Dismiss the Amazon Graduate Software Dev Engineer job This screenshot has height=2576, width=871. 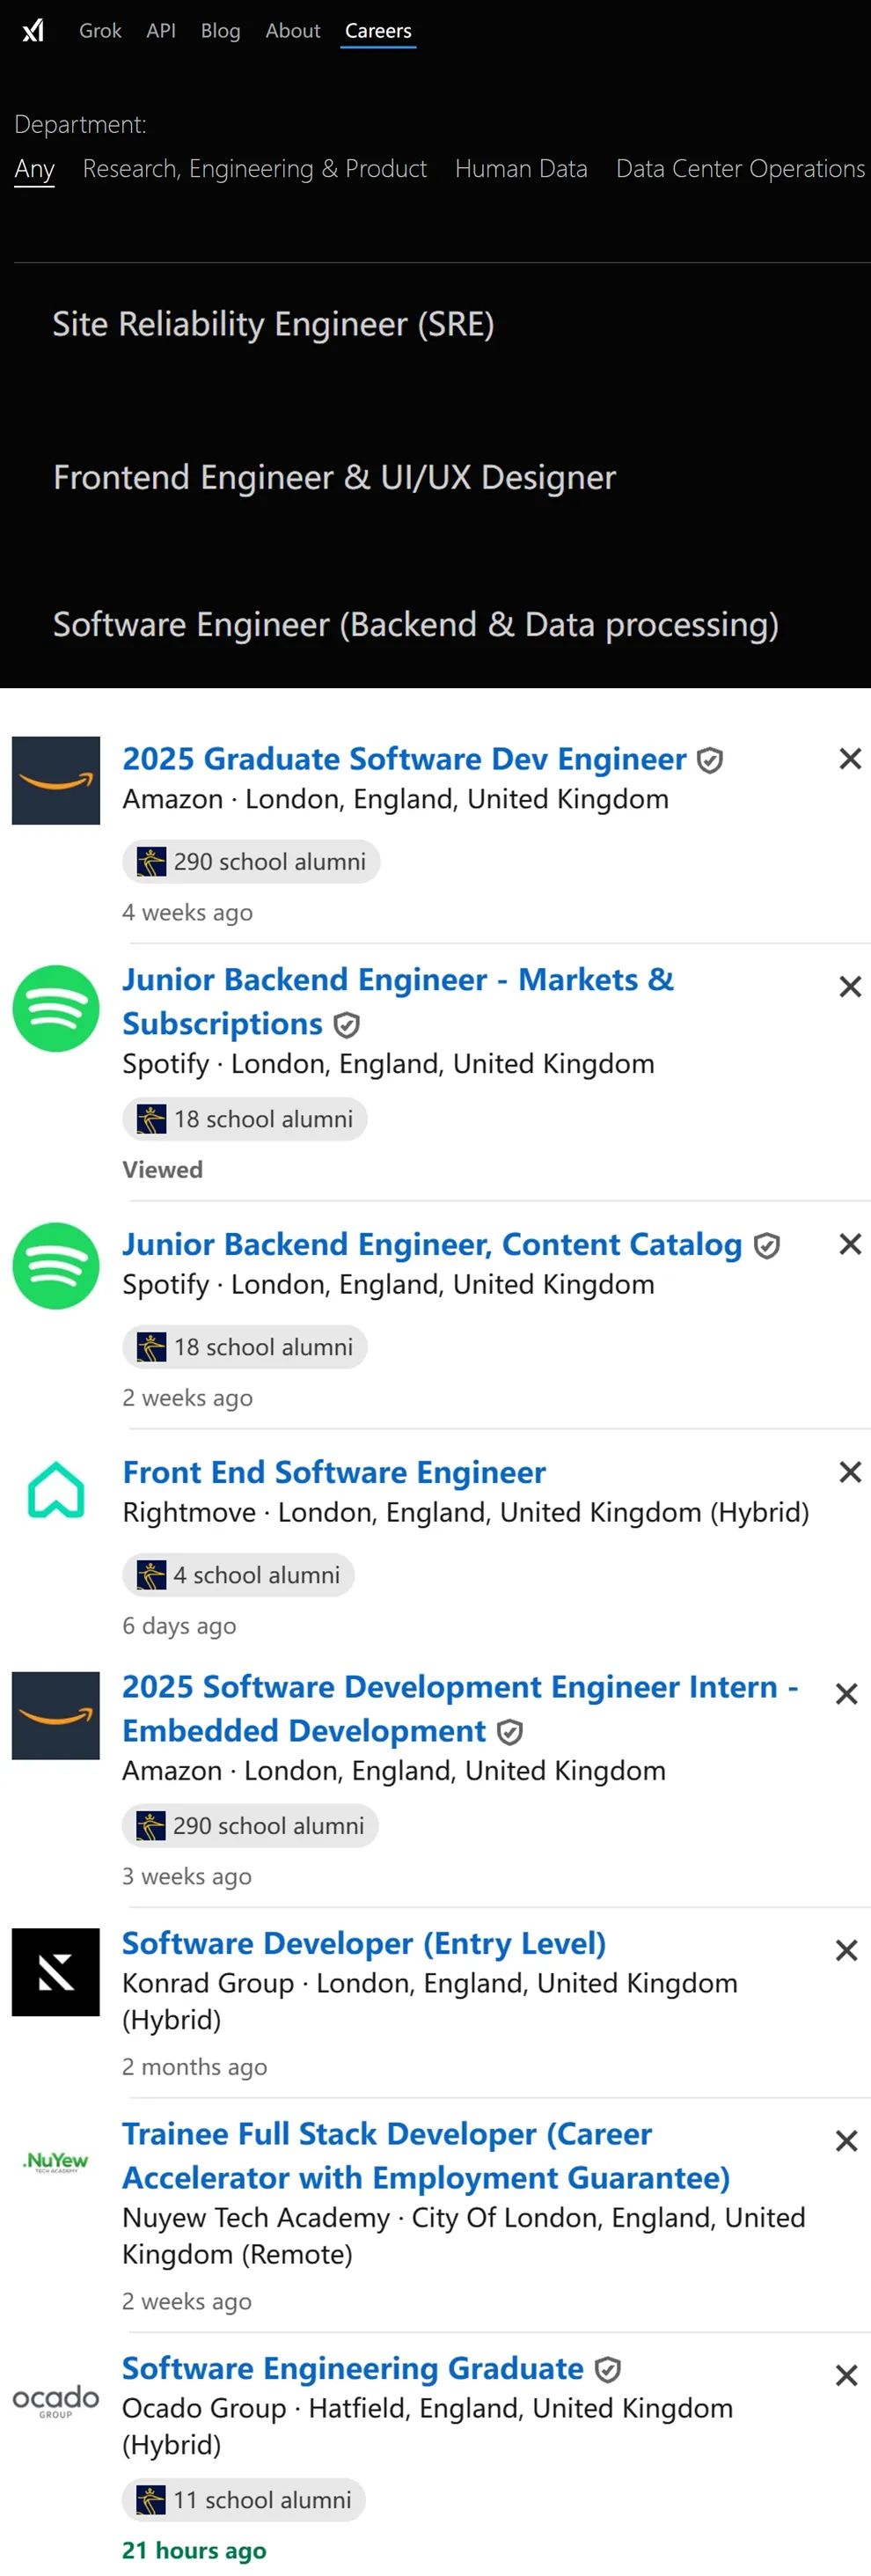(850, 759)
